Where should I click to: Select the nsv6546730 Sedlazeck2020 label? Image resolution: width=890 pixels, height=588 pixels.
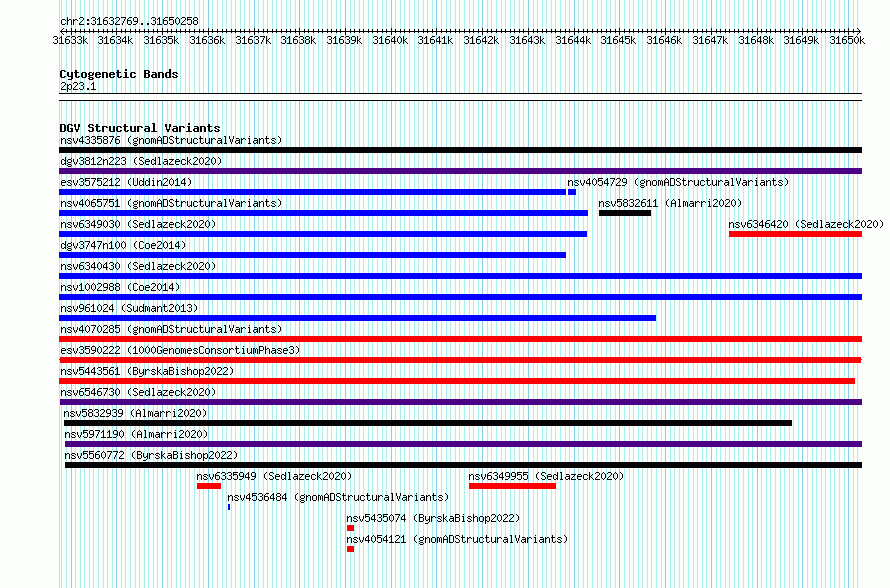coord(138,392)
